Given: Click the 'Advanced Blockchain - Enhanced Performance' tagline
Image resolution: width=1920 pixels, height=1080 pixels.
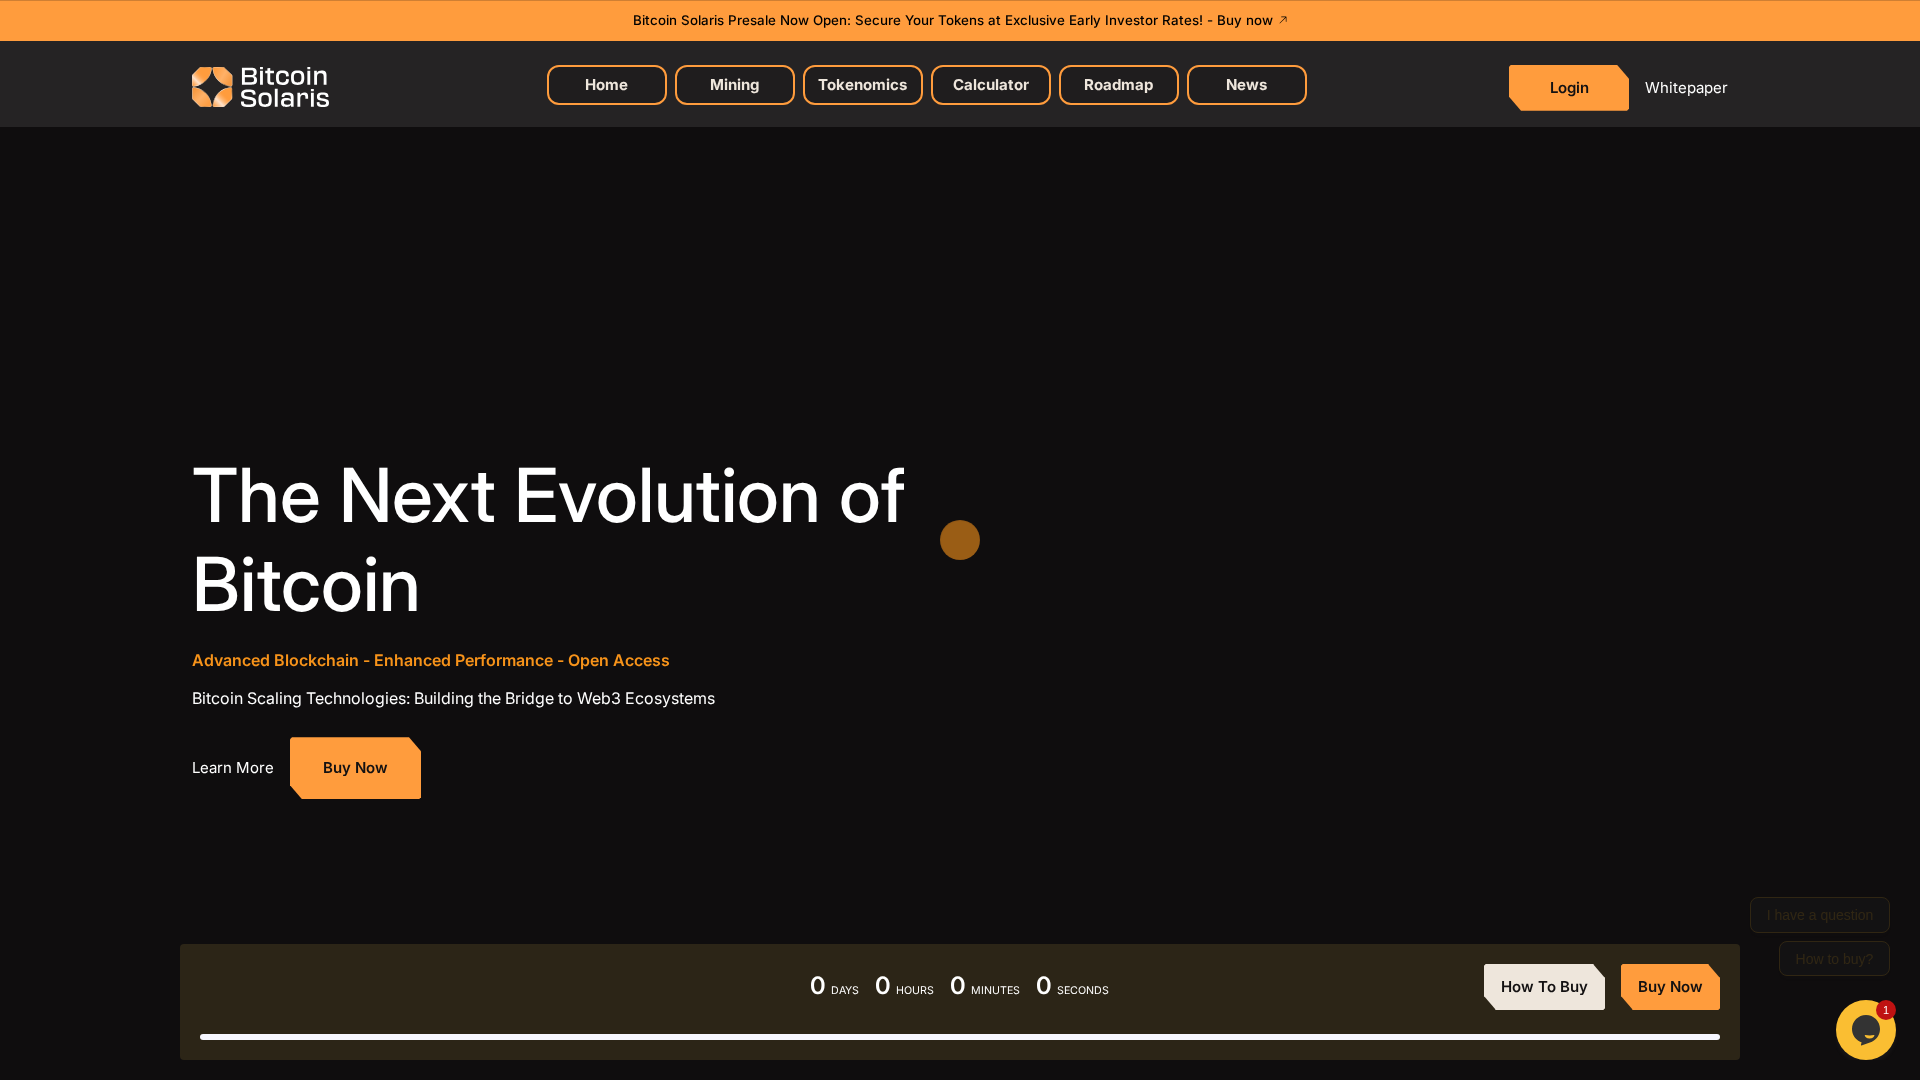Looking at the screenshot, I should point(431,660).
